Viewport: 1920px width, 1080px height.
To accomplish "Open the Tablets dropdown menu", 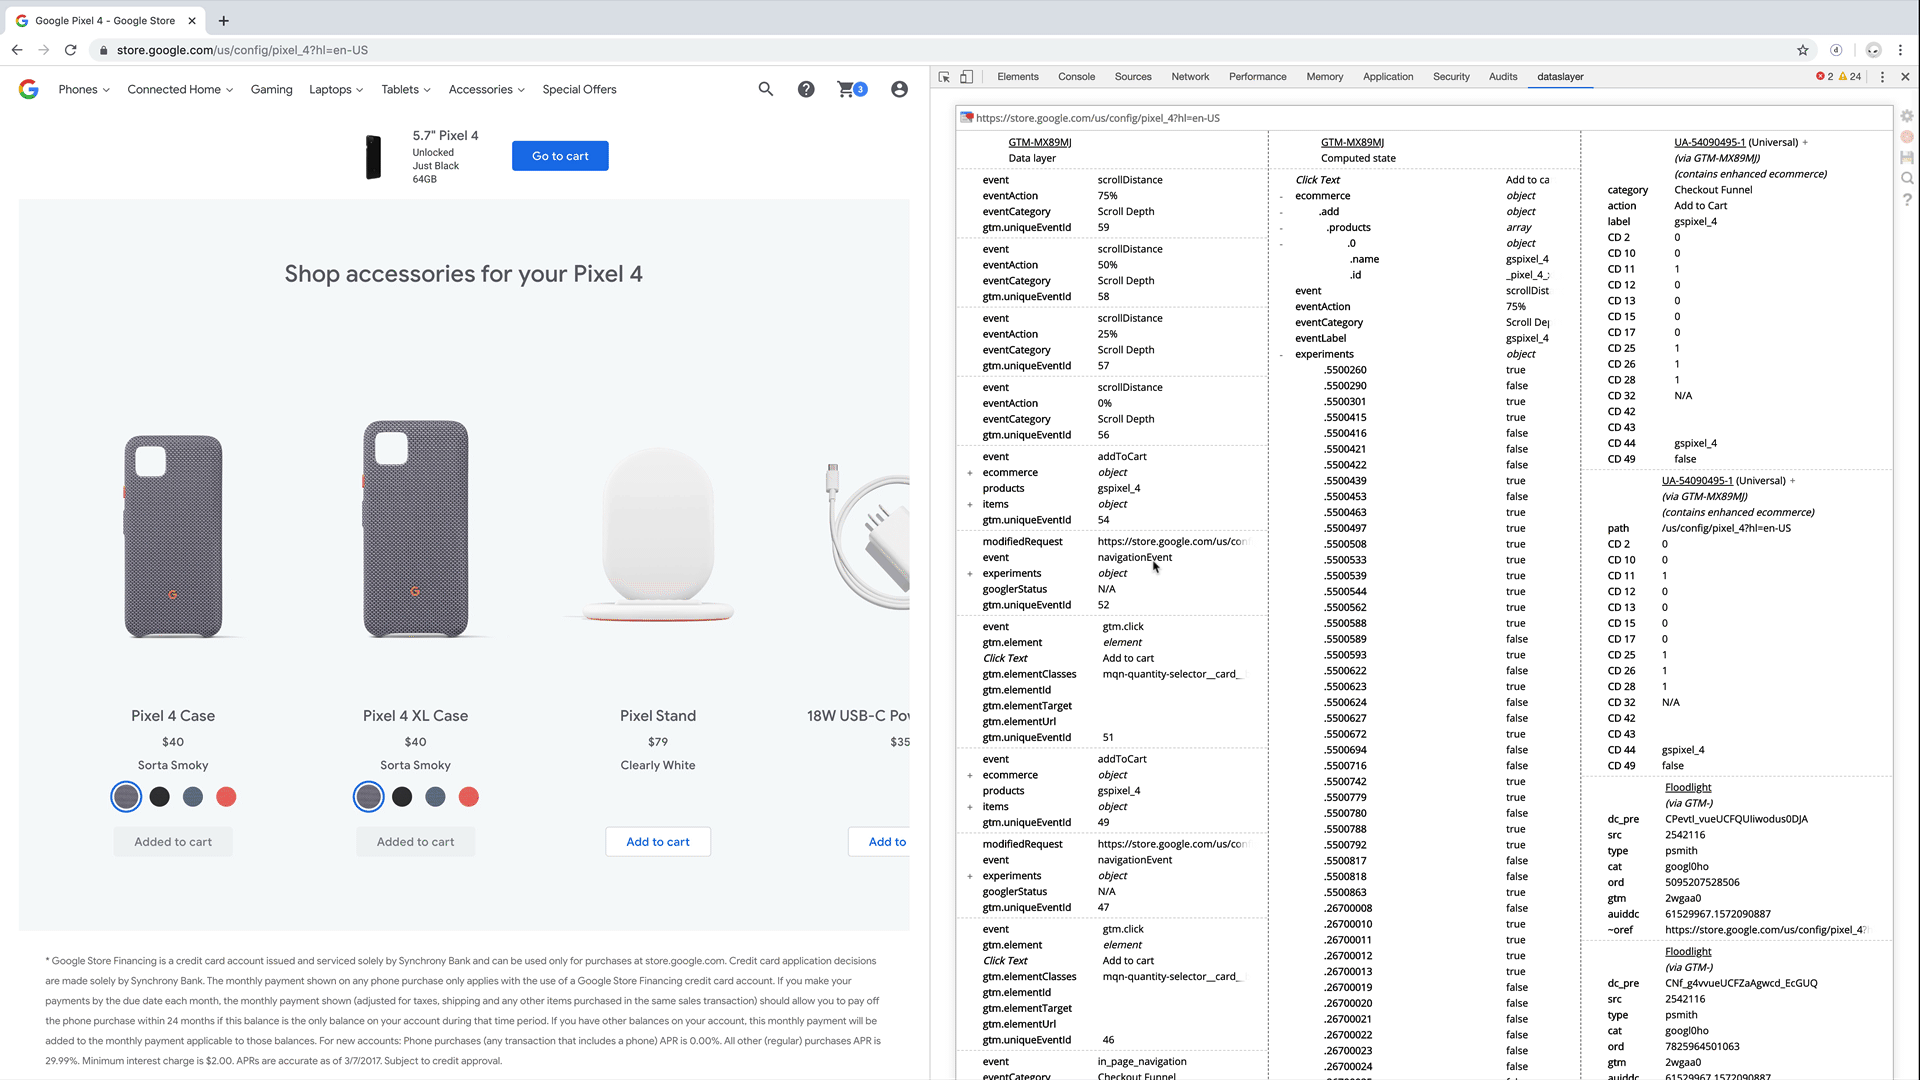I will 406,90.
